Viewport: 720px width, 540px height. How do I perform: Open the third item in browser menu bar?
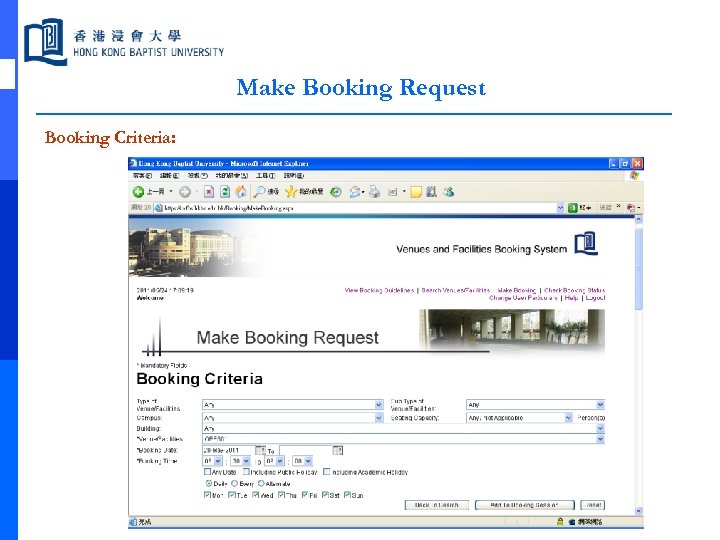click(197, 176)
